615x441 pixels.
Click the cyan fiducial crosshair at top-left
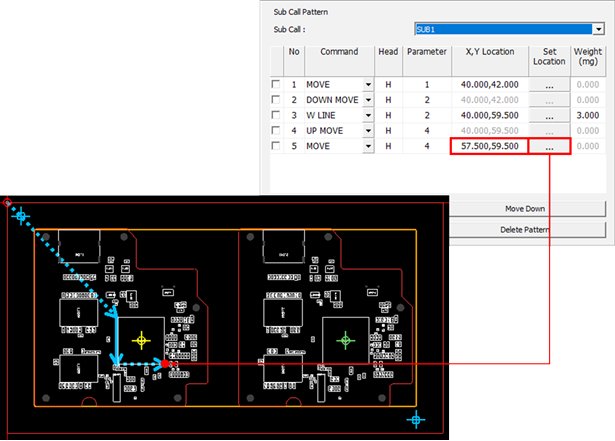24,216
